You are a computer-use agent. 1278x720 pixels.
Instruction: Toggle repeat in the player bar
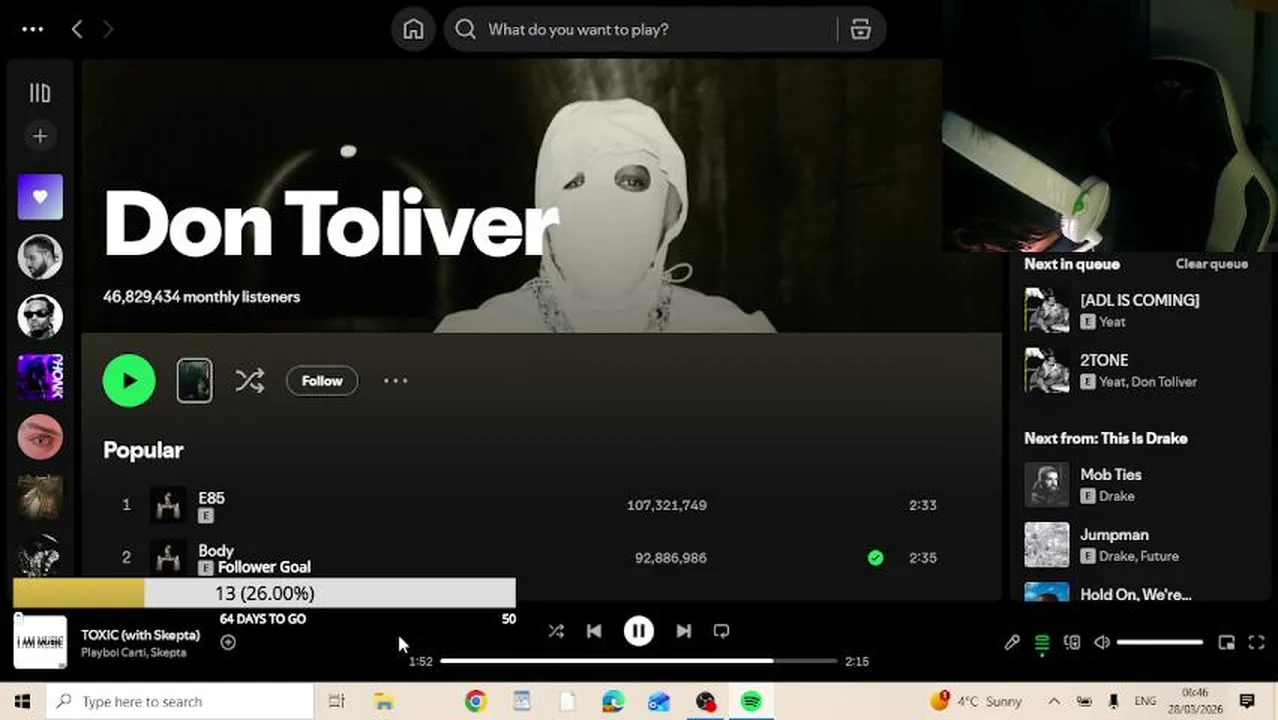[x=721, y=631]
